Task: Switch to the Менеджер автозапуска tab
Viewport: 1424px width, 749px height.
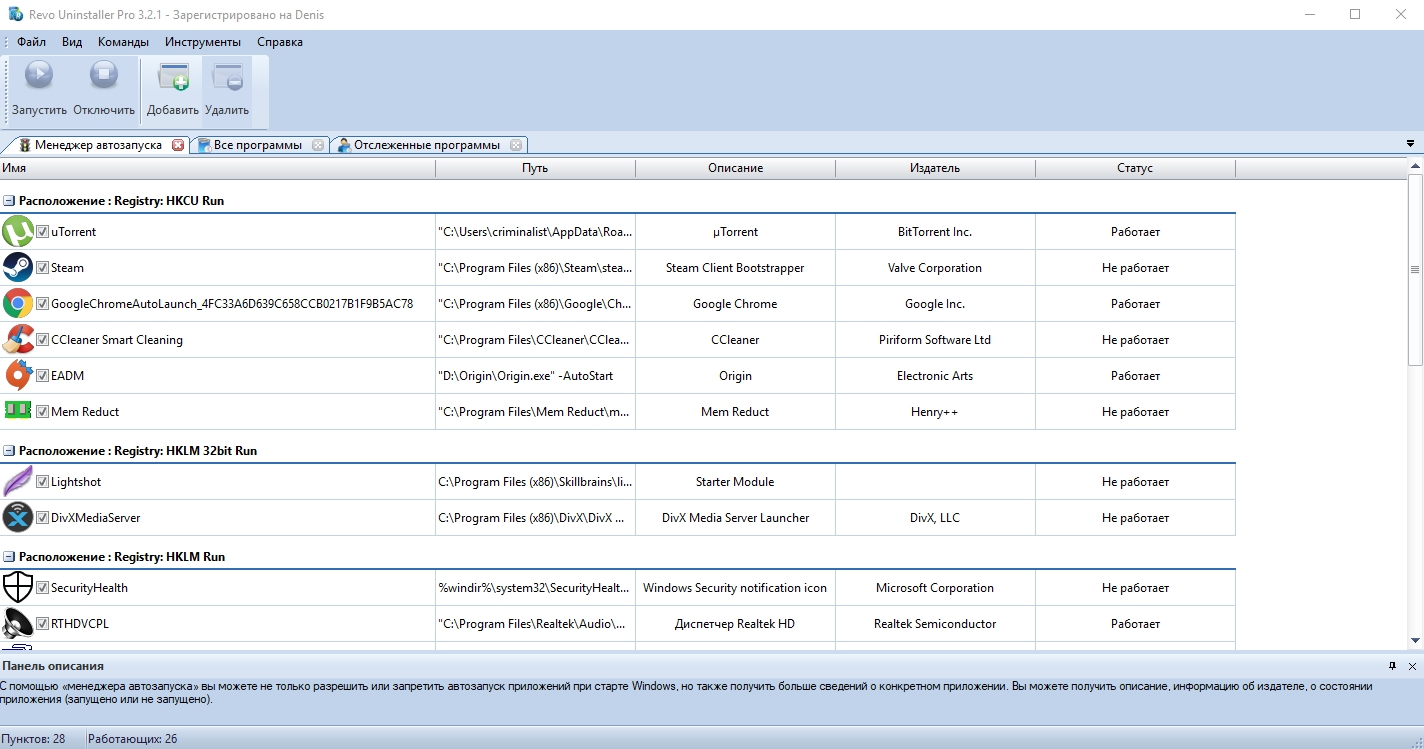Action: [x=98, y=145]
